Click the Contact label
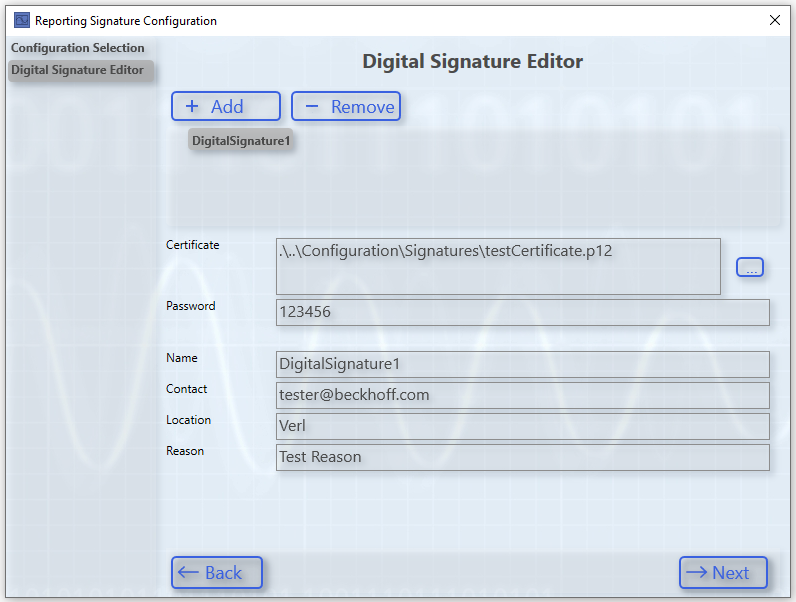The image size is (796, 602). (186, 389)
